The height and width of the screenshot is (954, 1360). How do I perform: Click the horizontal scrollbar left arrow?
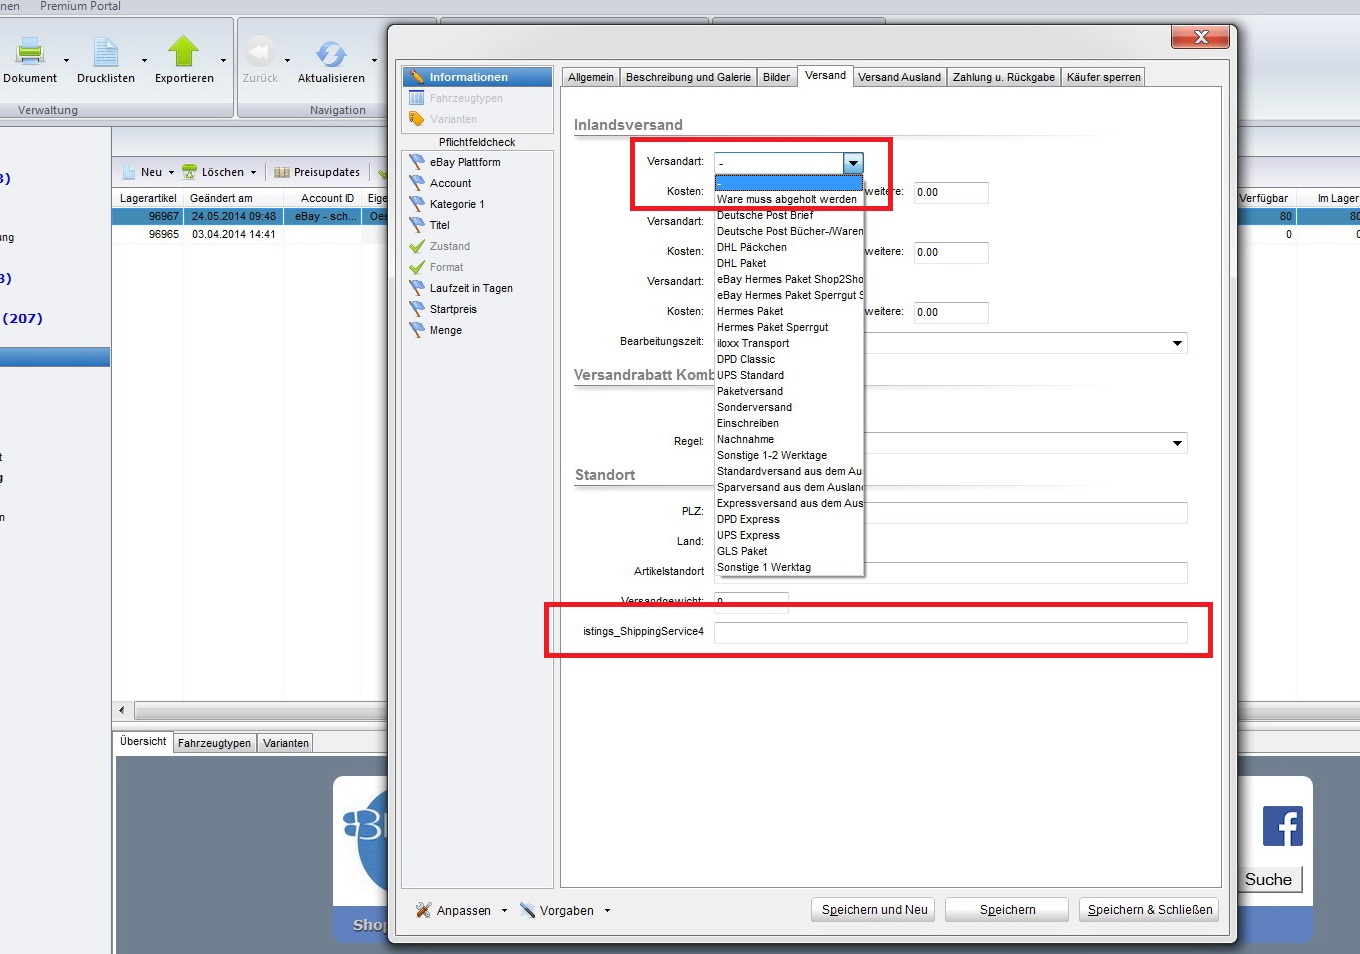(122, 711)
